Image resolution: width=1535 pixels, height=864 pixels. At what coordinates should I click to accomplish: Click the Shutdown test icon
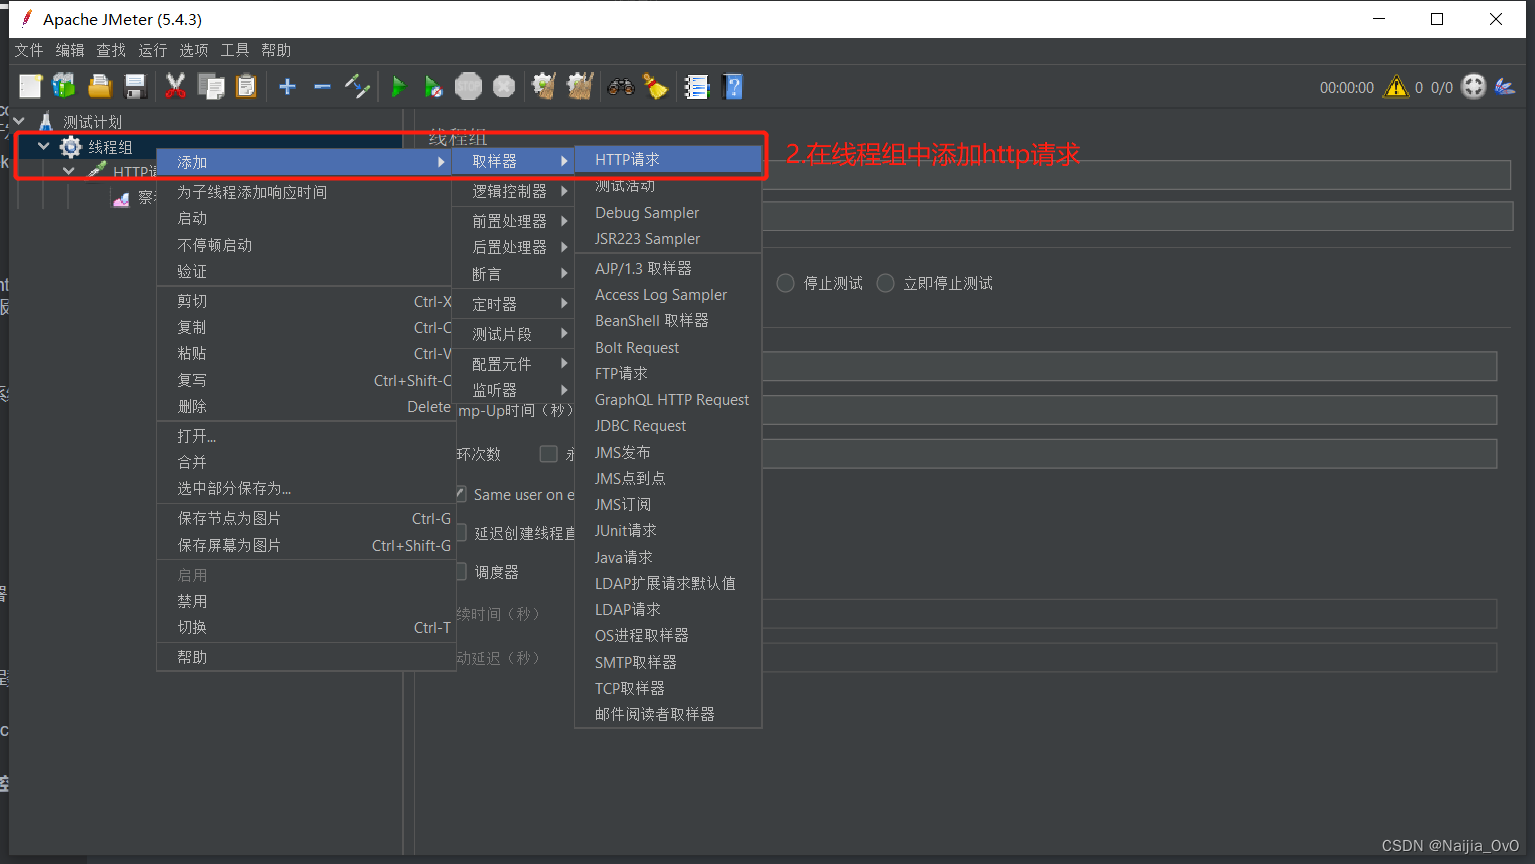(504, 87)
